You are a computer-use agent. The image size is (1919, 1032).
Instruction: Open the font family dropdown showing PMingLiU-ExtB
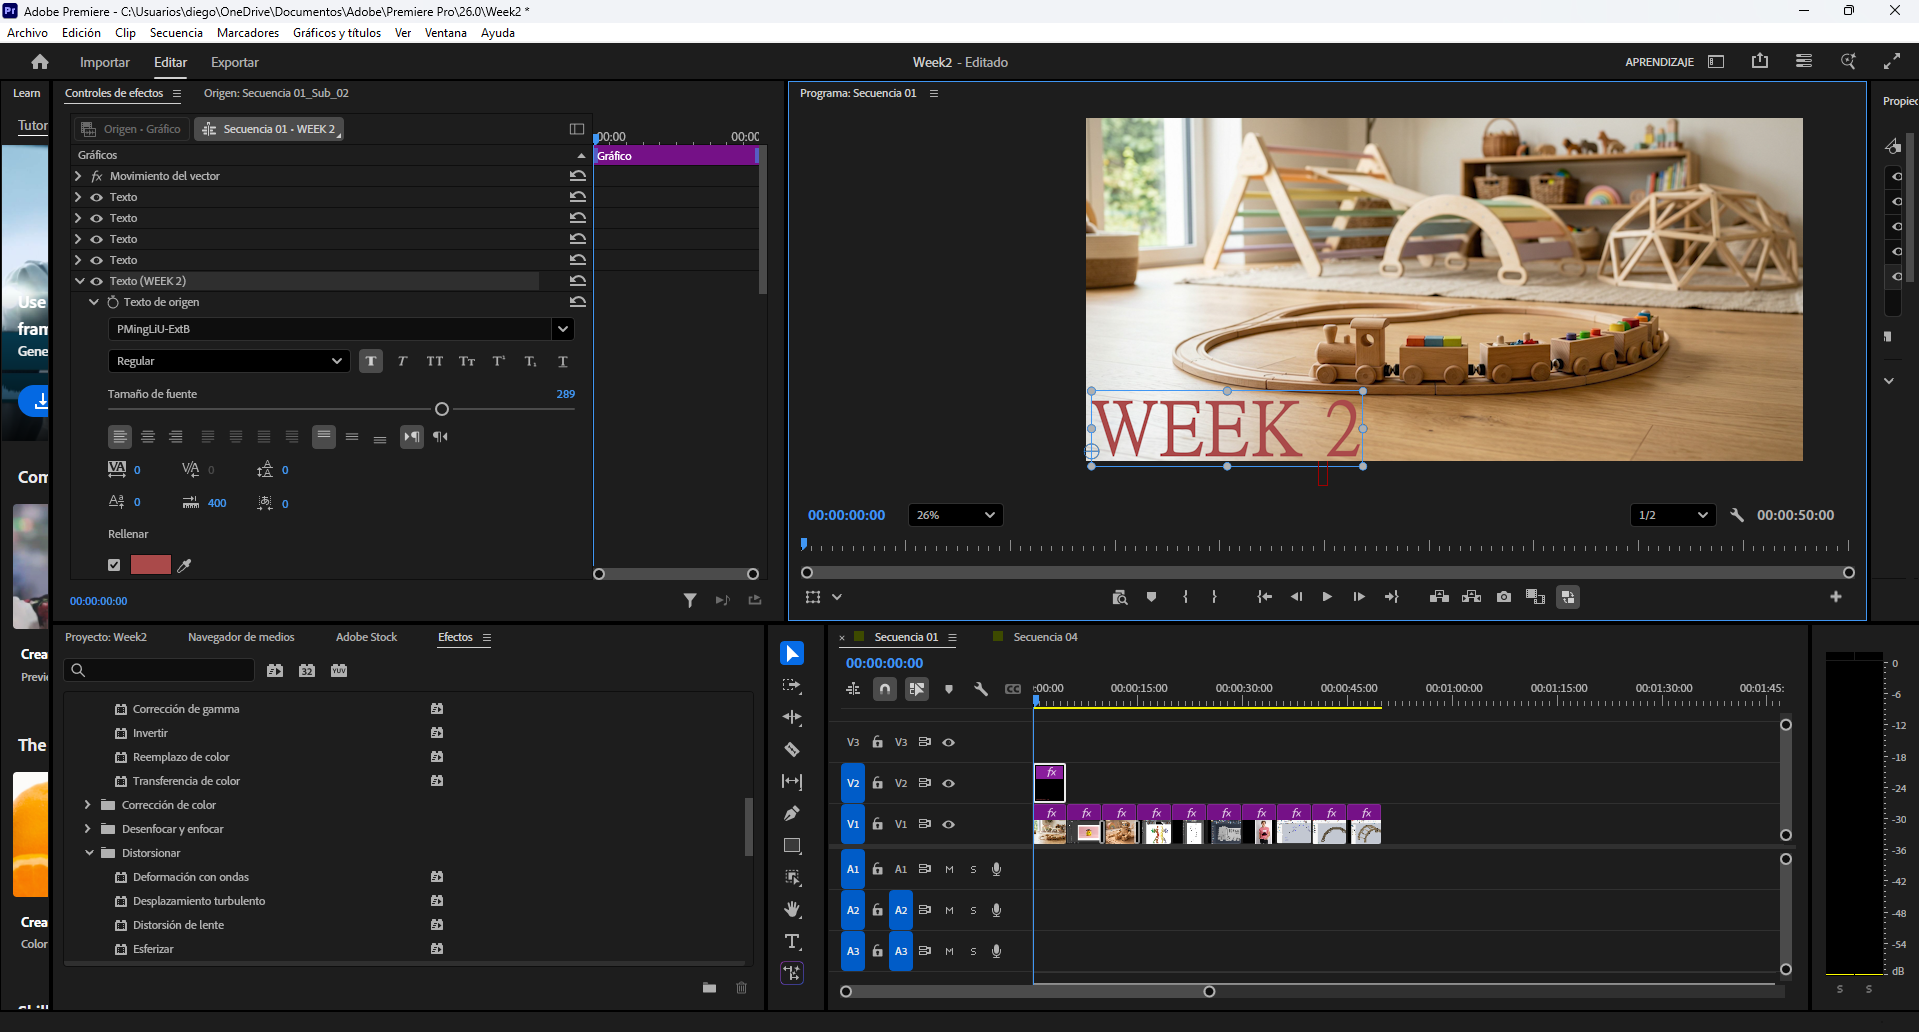click(x=563, y=328)
